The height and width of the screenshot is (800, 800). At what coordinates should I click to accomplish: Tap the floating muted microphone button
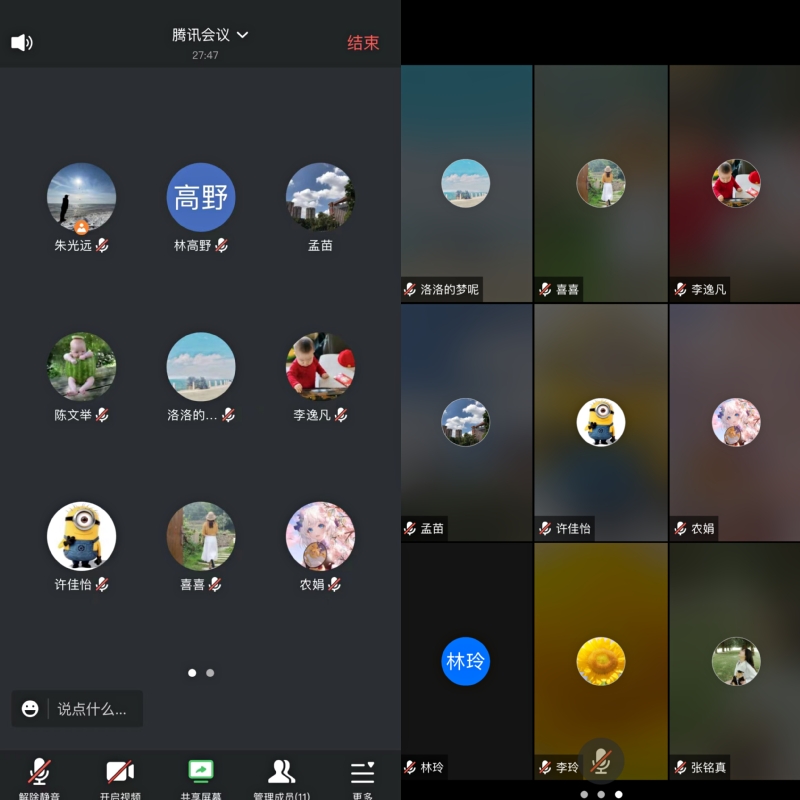600,761
